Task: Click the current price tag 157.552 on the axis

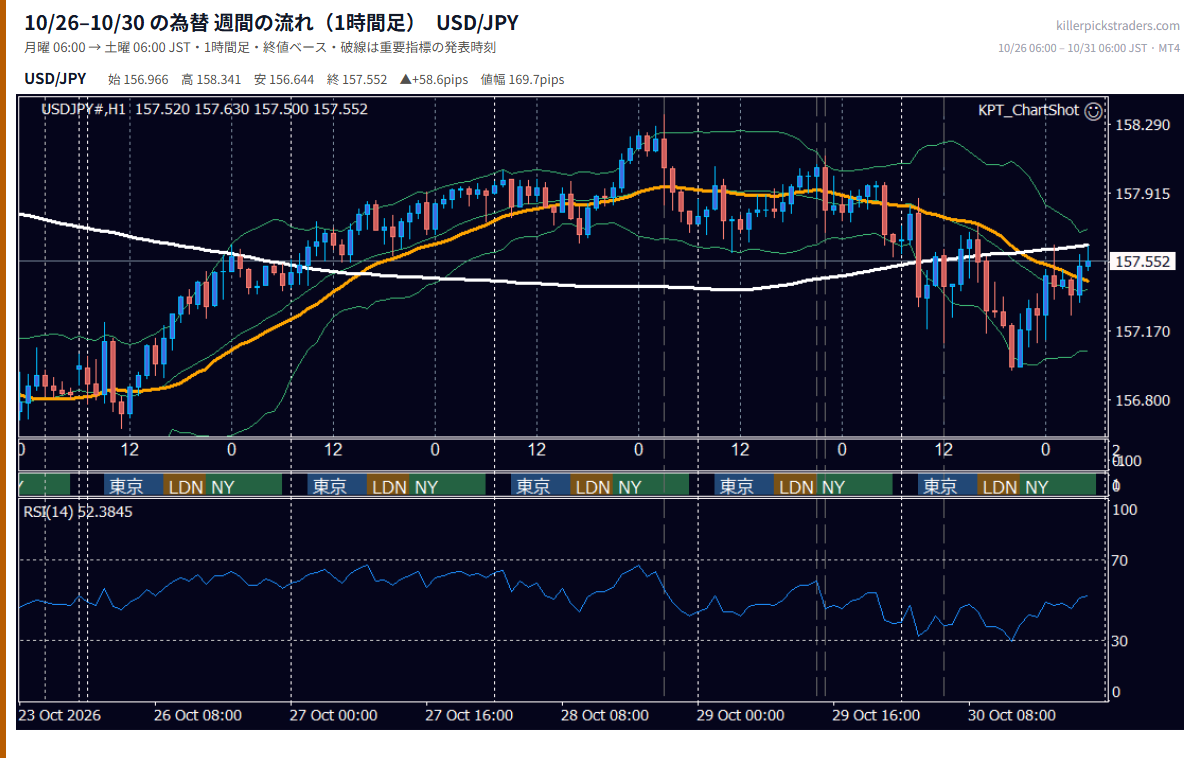Action: [x=1142, y=261]
